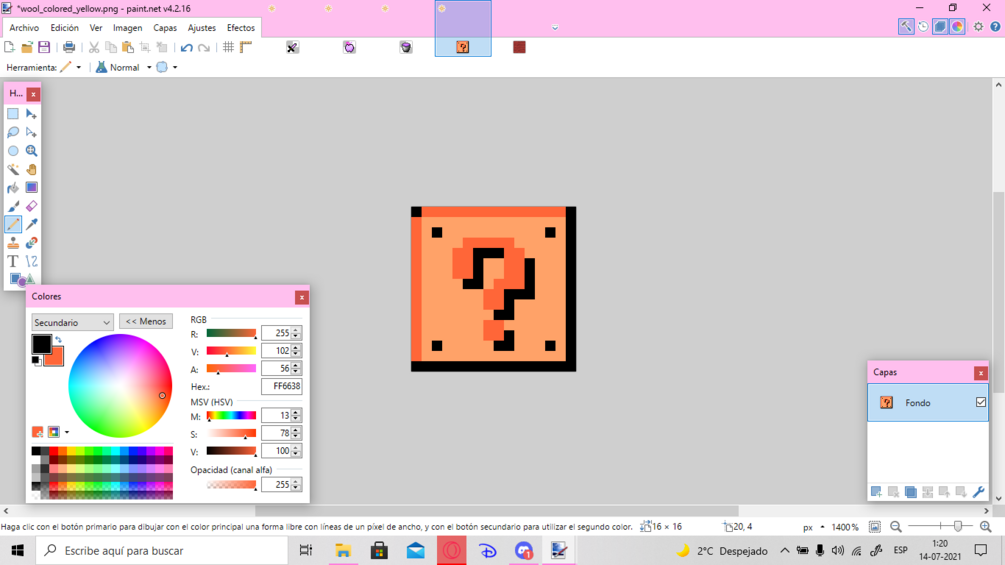Close the Colores panel
1005x565 pixels.
tap(301, 297)
